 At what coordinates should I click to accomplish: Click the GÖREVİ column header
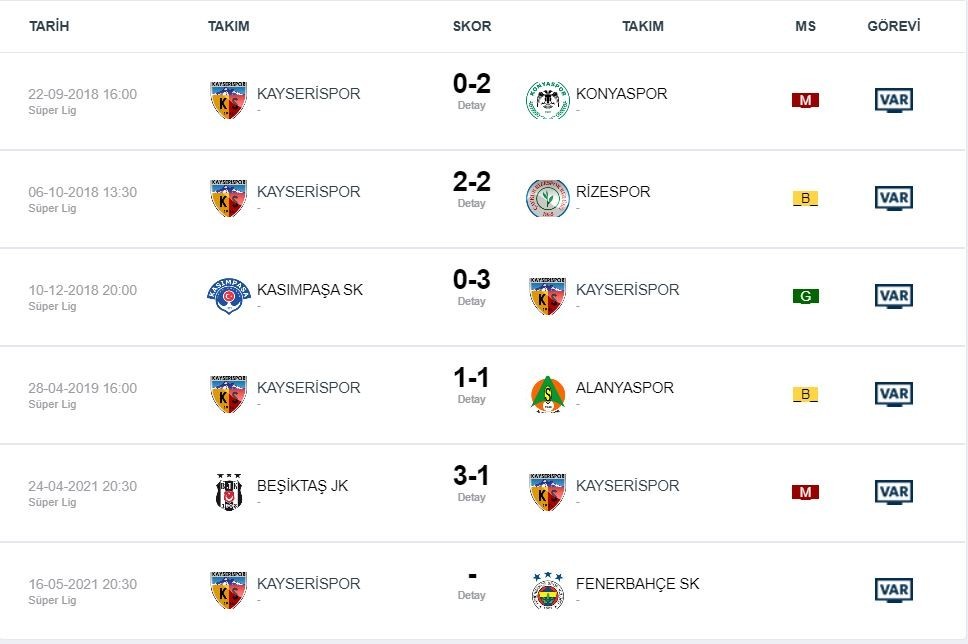(x=893, y=27)
